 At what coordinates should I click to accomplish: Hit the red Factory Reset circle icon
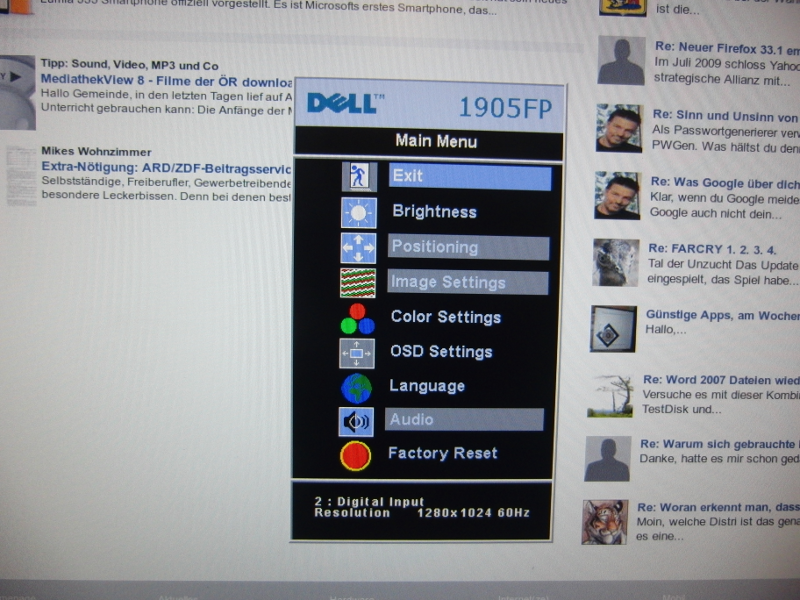[x=355, y=456]
